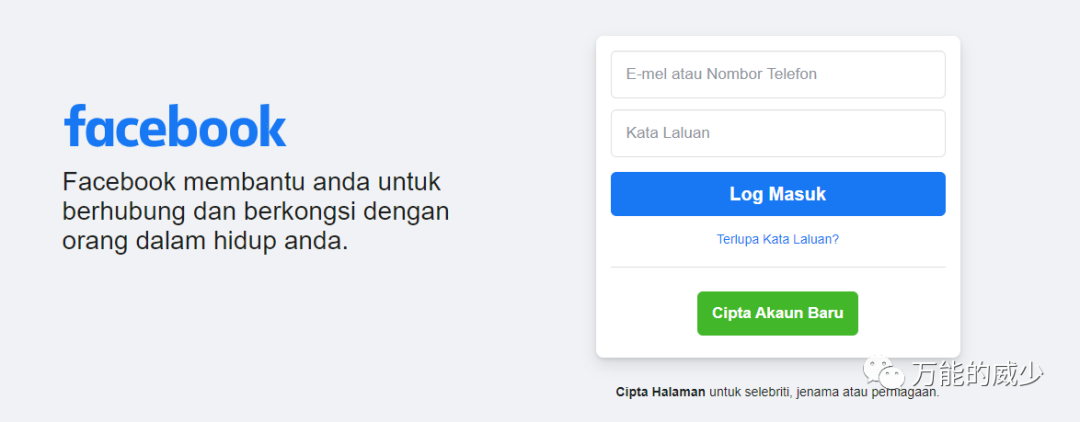Viewport: 1080px width, 422px height.
Task: Click the blue Log Masuk button
Action: 778,194
